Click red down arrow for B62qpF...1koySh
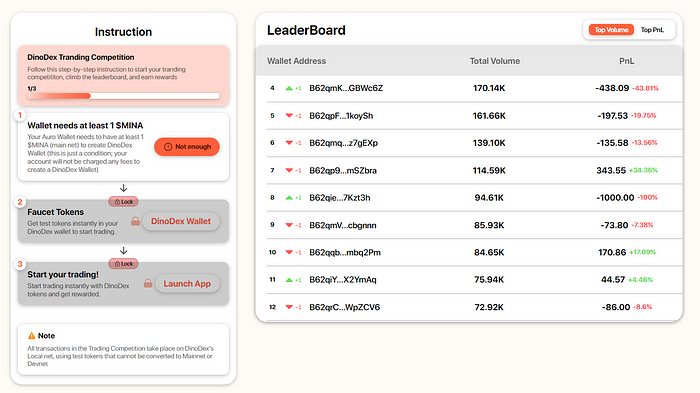Viewport: 700px width, 393px height. (x=289, y=116)
